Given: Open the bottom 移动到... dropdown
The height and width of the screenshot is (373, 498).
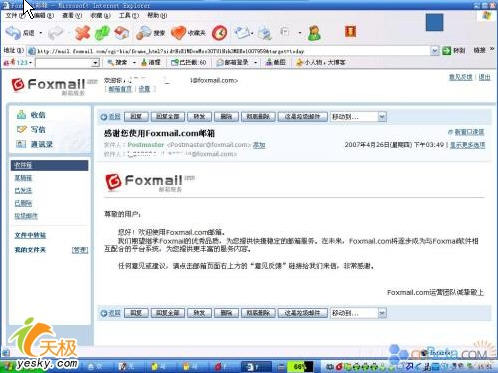Looking at the screenshot, I should [382, 313].
